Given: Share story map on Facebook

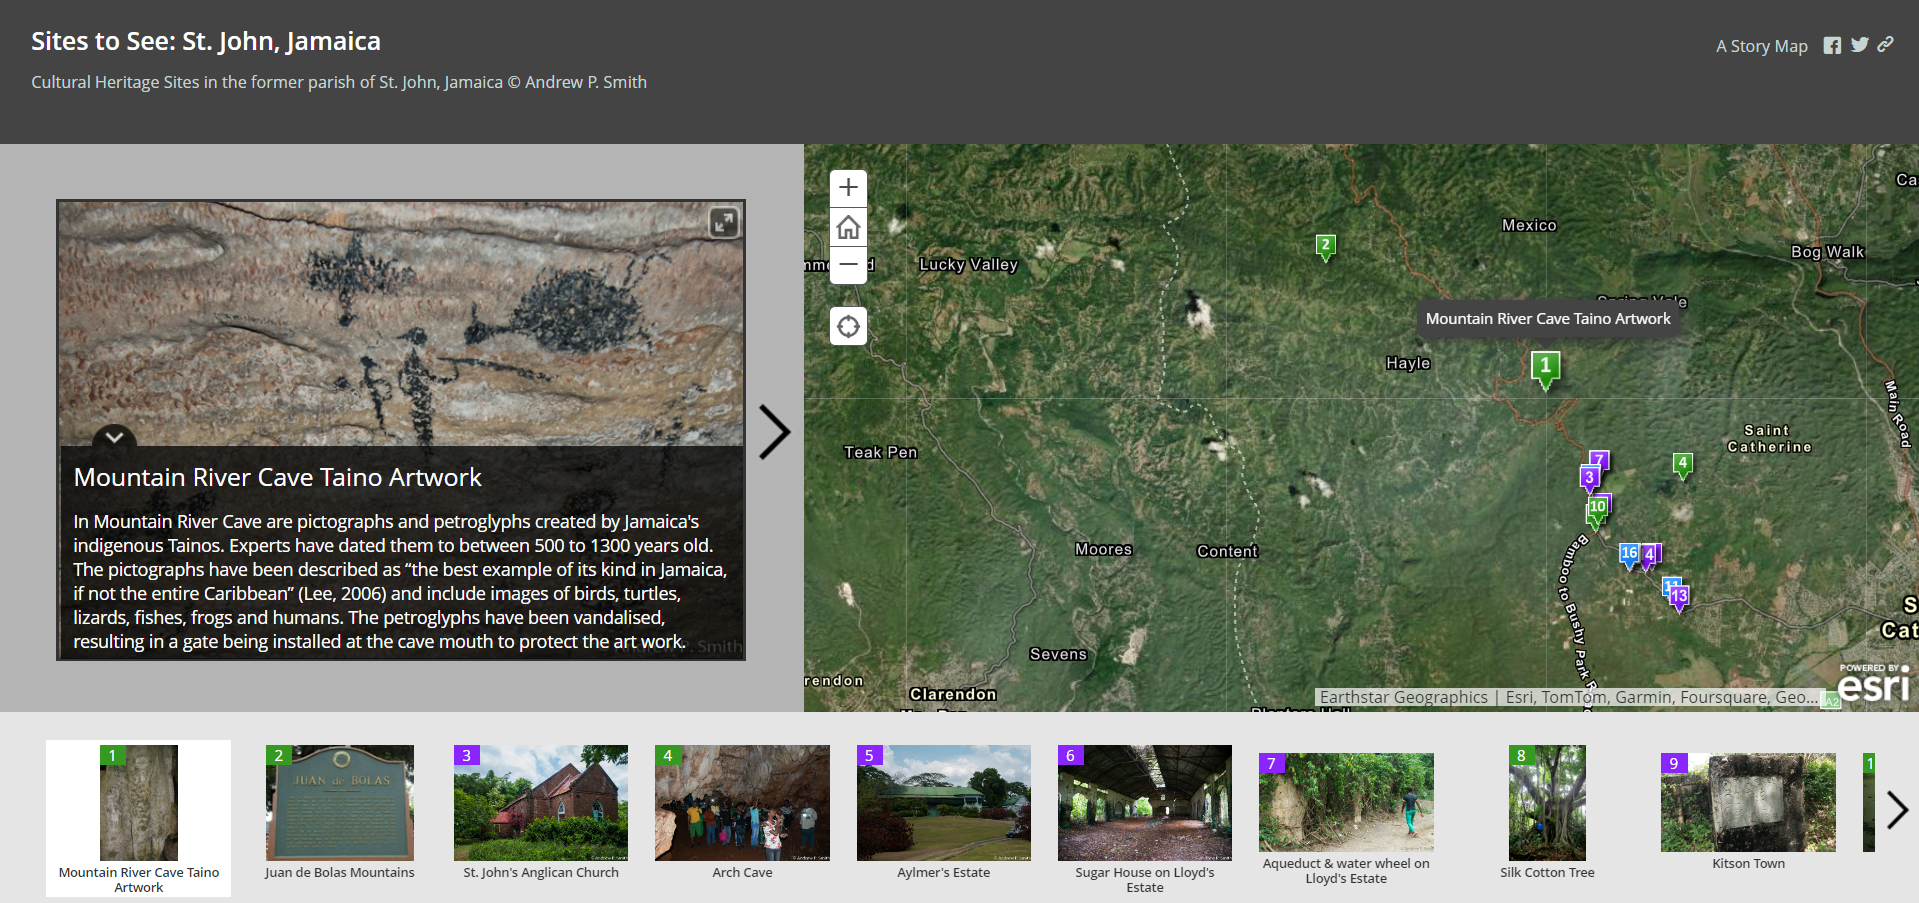Looking at the screenshot, I should coord(1831,46).
